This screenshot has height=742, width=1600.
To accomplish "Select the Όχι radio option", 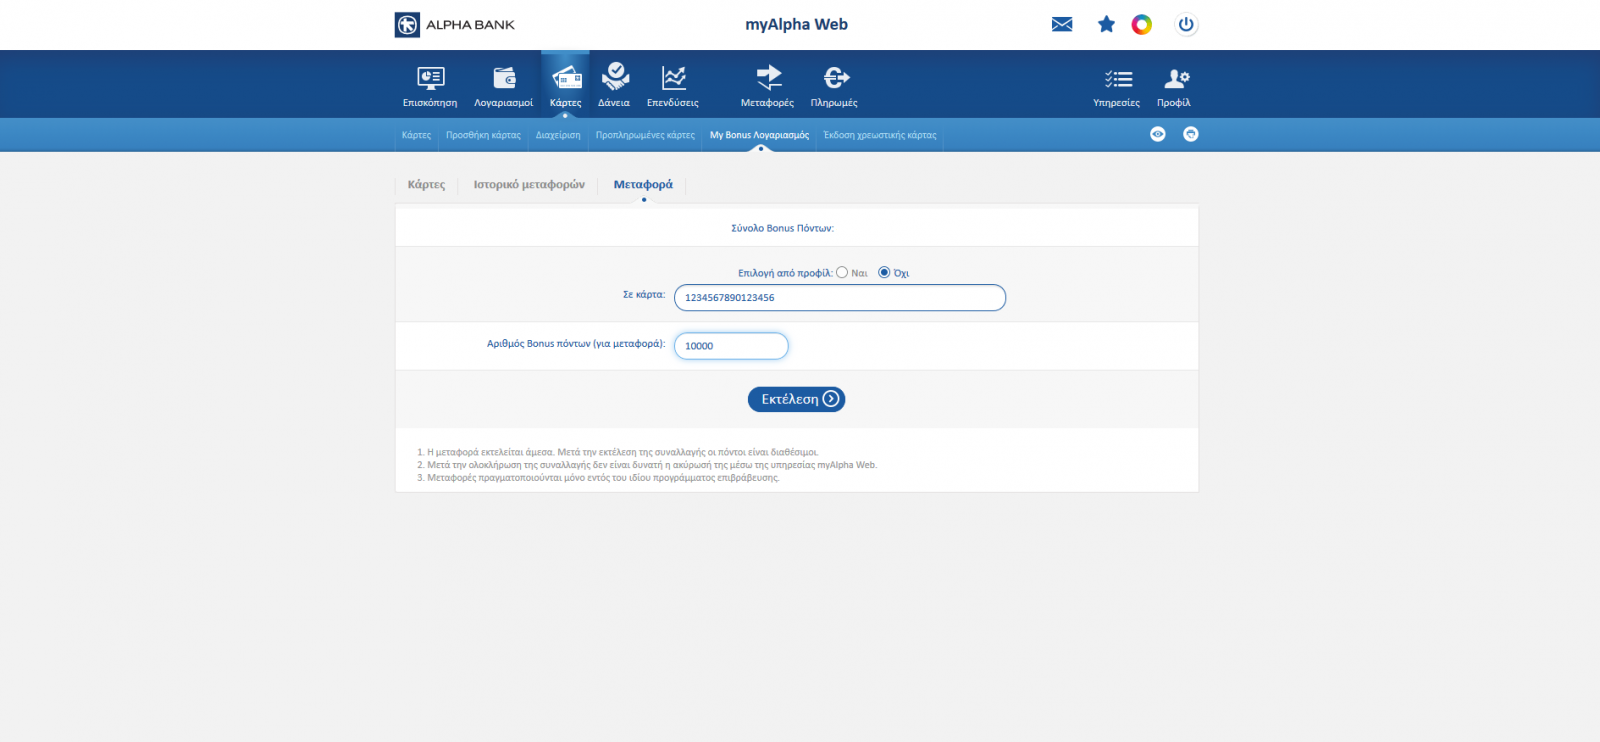I will click(884, 272).
